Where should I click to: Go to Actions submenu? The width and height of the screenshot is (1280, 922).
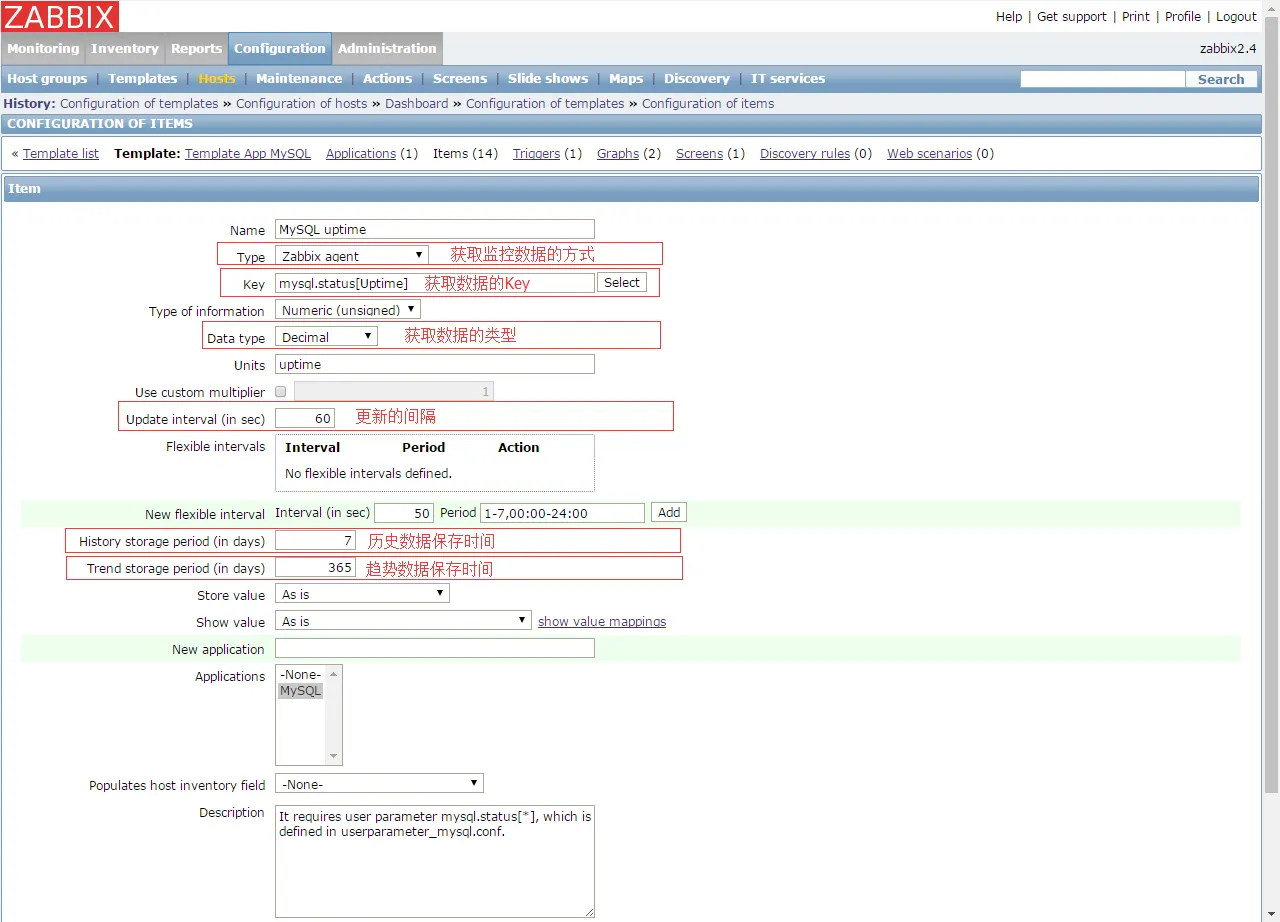388,79
